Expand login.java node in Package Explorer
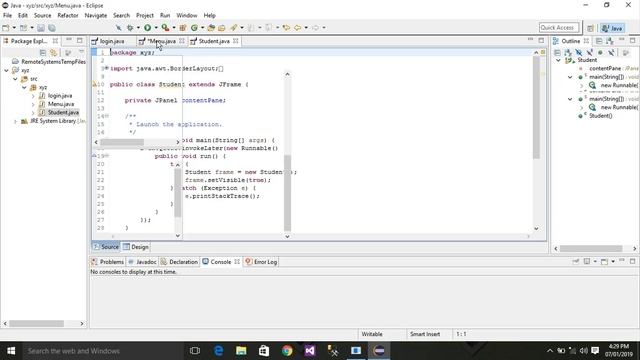This screenshot has width=640, height=360. pyautogui.click(x=33, y=96)
